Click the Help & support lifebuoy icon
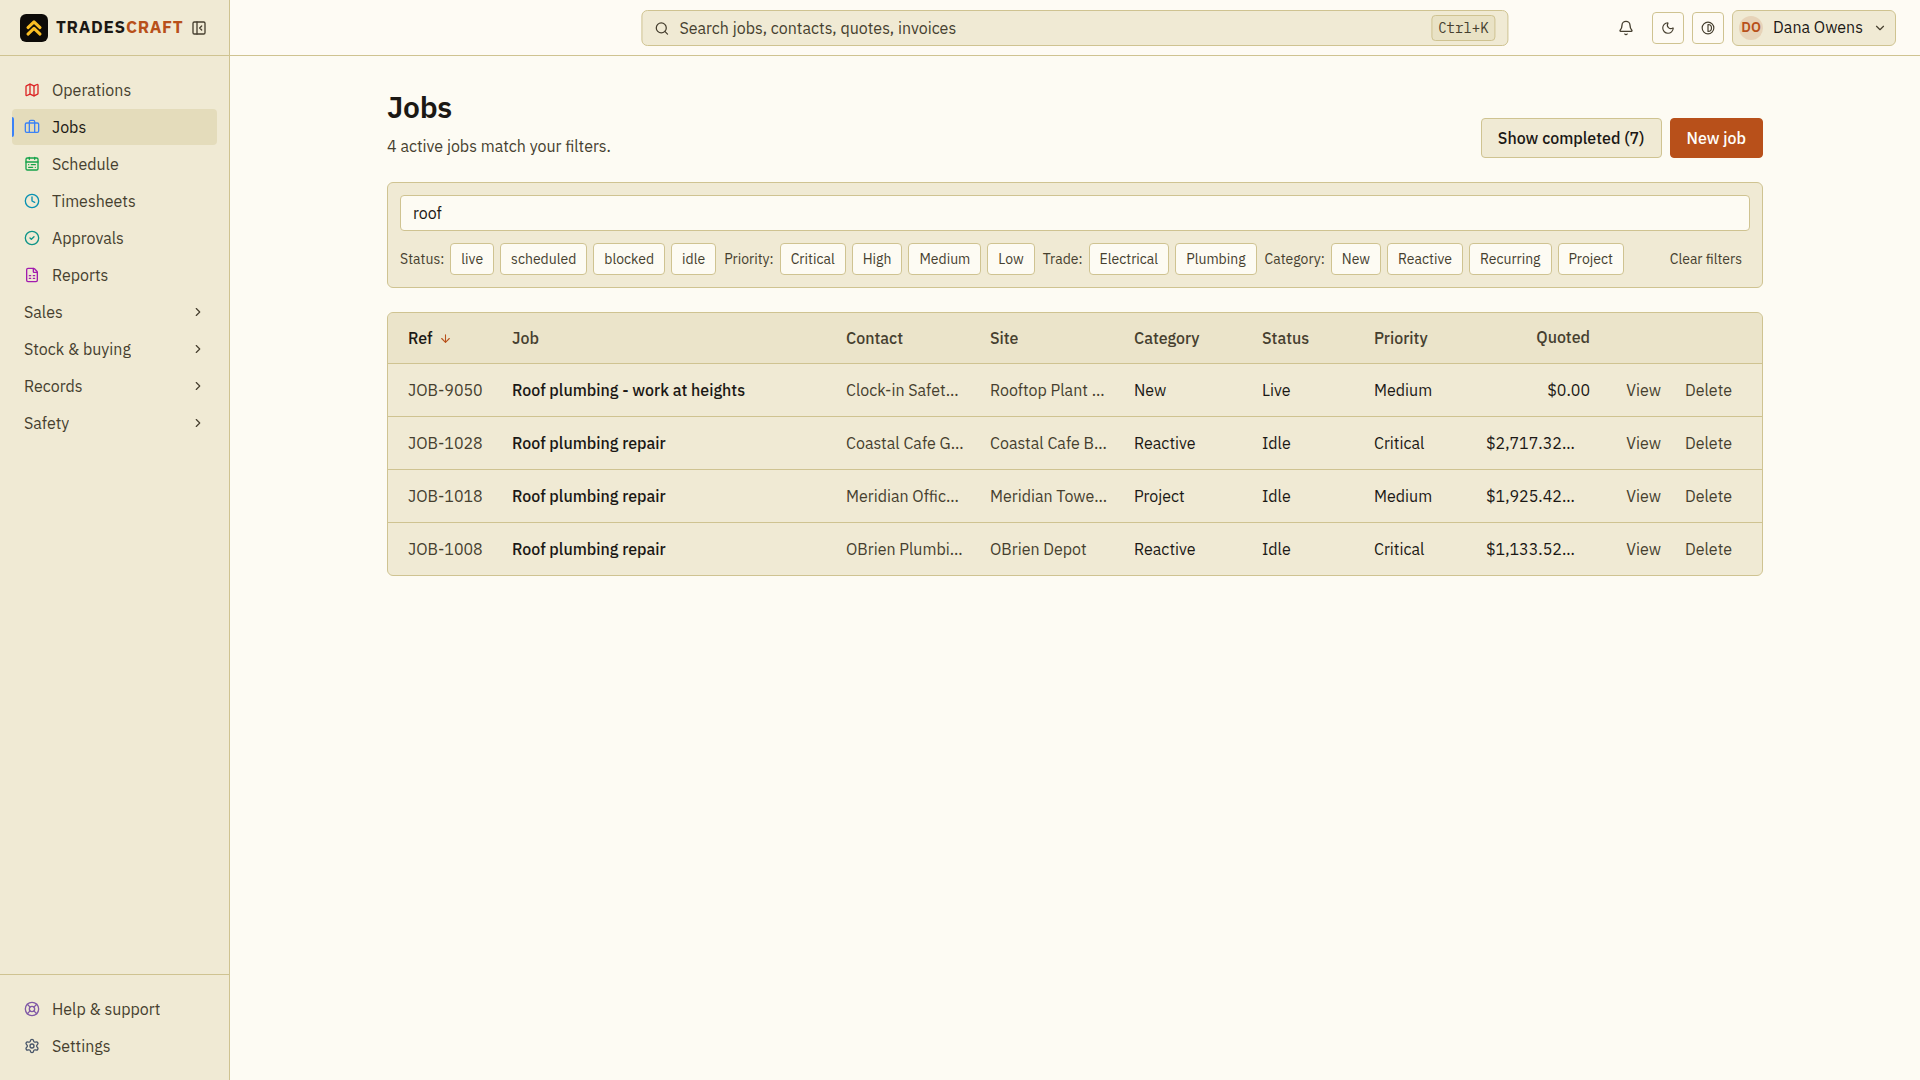The height and width of the screenshot is (1080, 1920). pos(32,1009)
